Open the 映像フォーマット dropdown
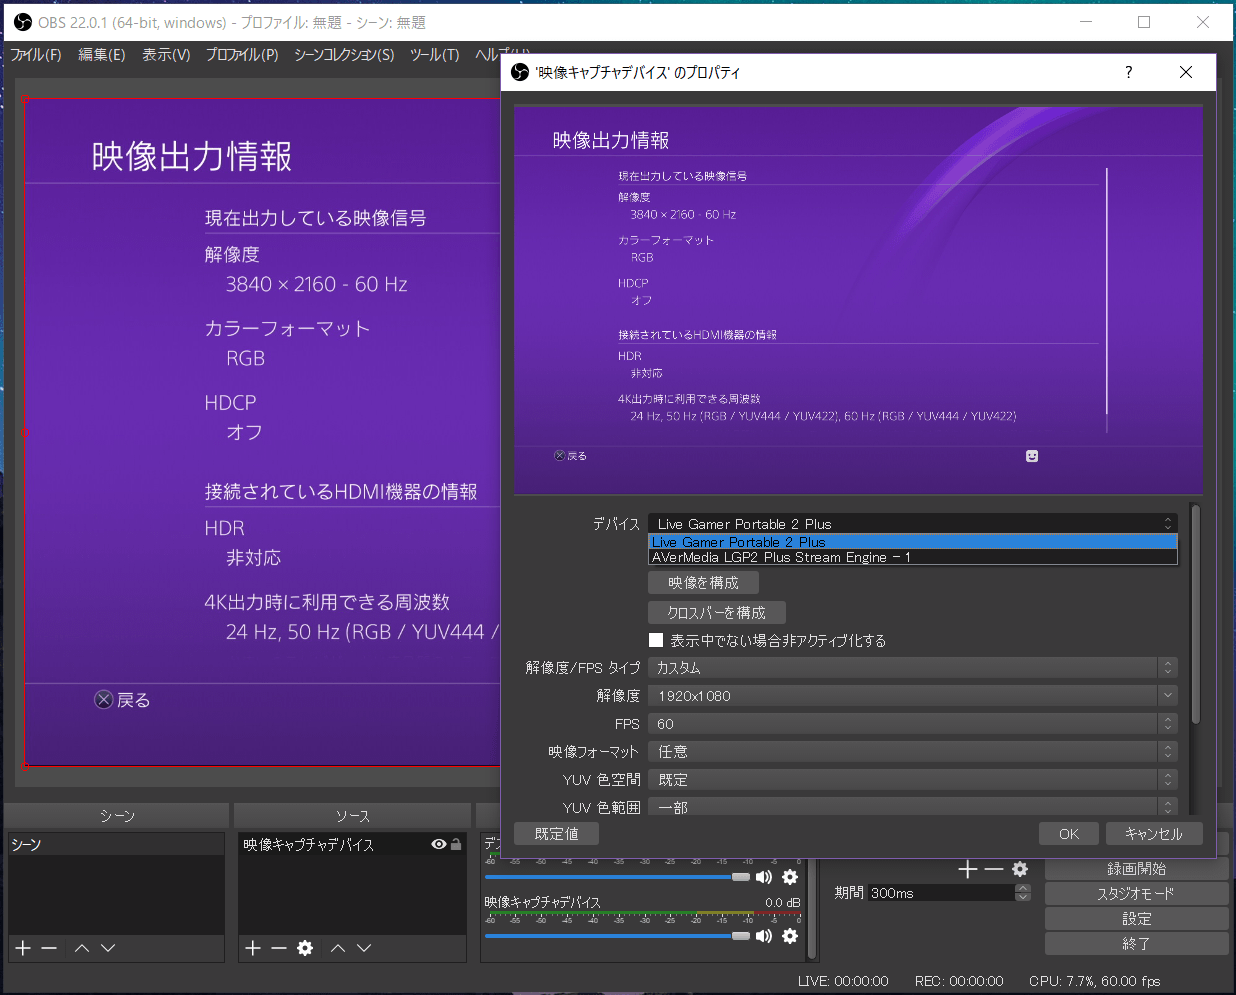 (x=913, y=752)
